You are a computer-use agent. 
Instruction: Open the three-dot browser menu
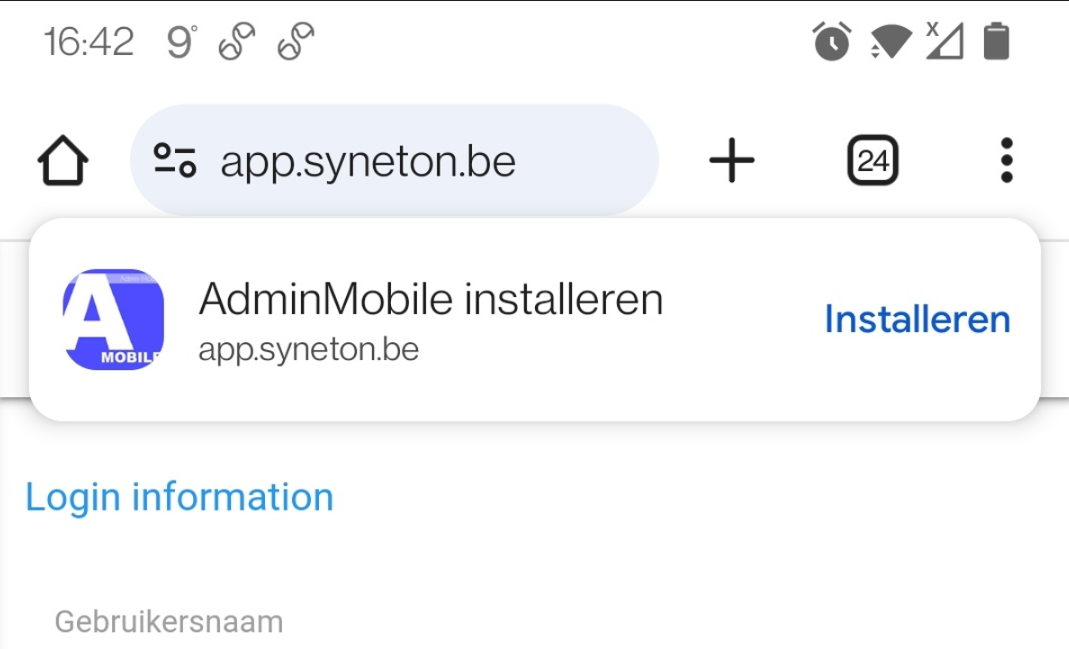tap(1006, 161)
